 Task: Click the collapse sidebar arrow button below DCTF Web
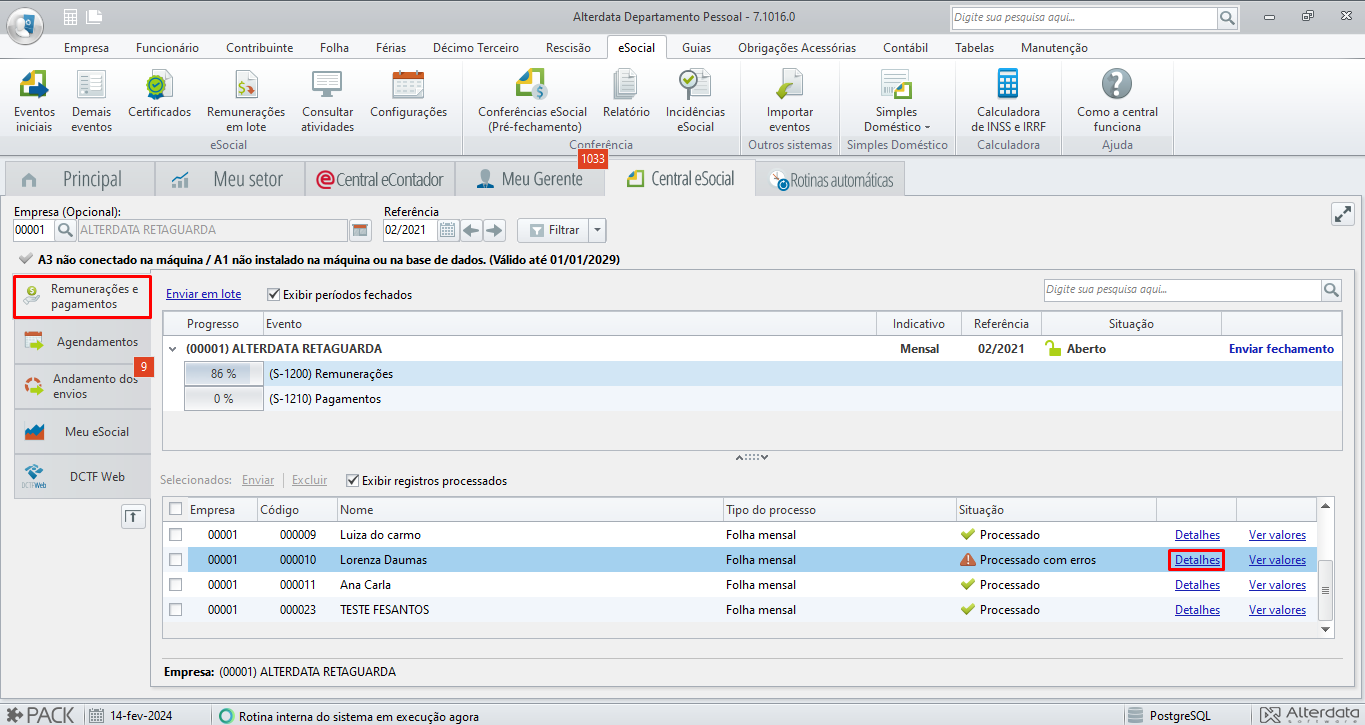tap(132, 516)
